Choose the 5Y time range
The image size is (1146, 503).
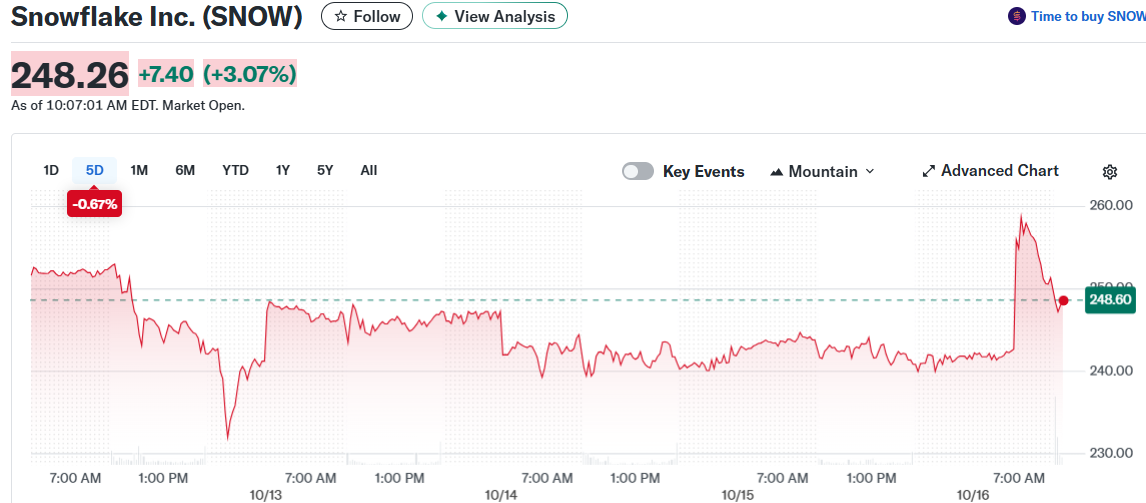point(325,170)
